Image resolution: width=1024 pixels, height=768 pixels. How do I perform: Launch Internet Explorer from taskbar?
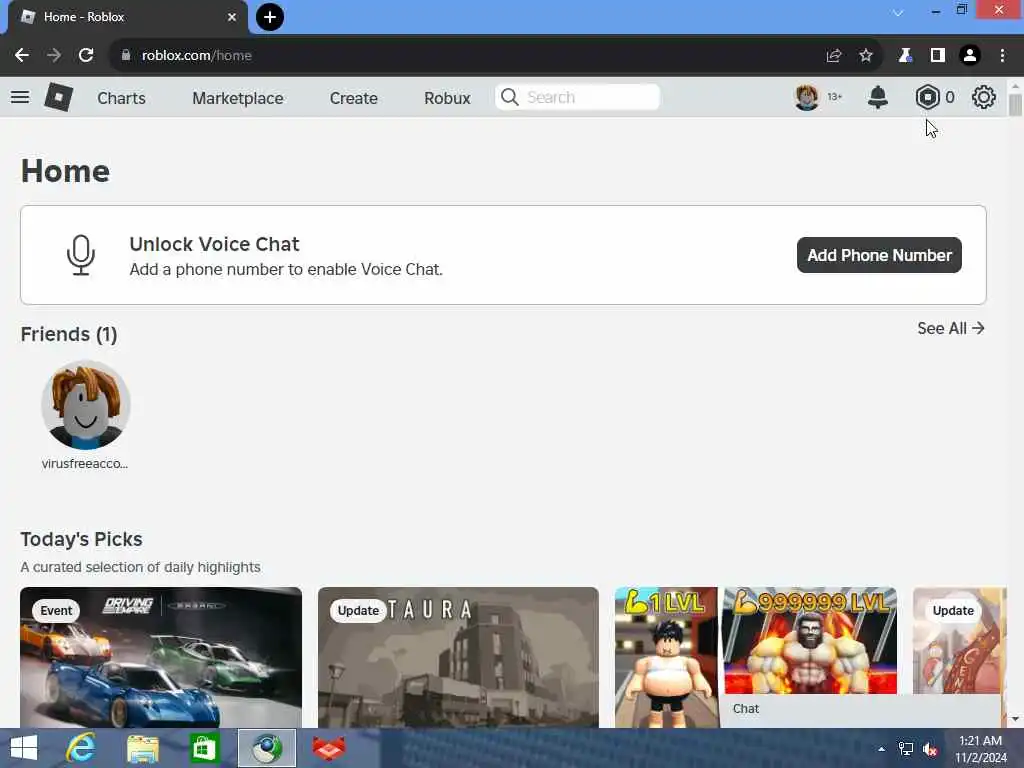coord(81,748)
